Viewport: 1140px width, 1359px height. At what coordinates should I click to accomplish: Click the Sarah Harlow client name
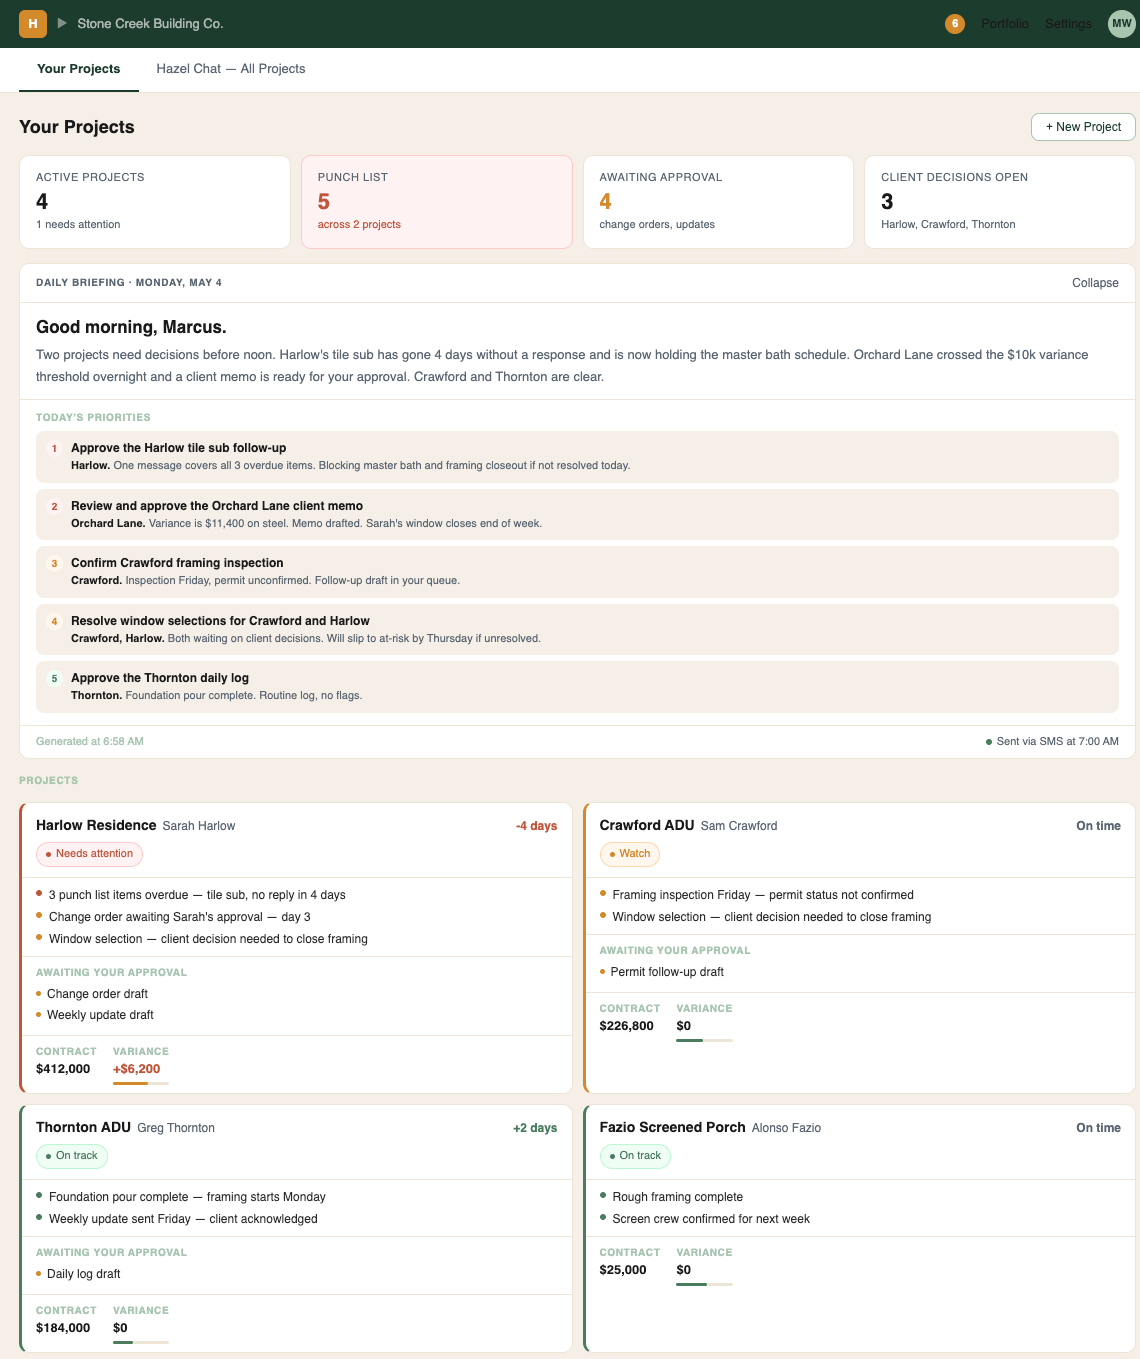pos(199,826)
